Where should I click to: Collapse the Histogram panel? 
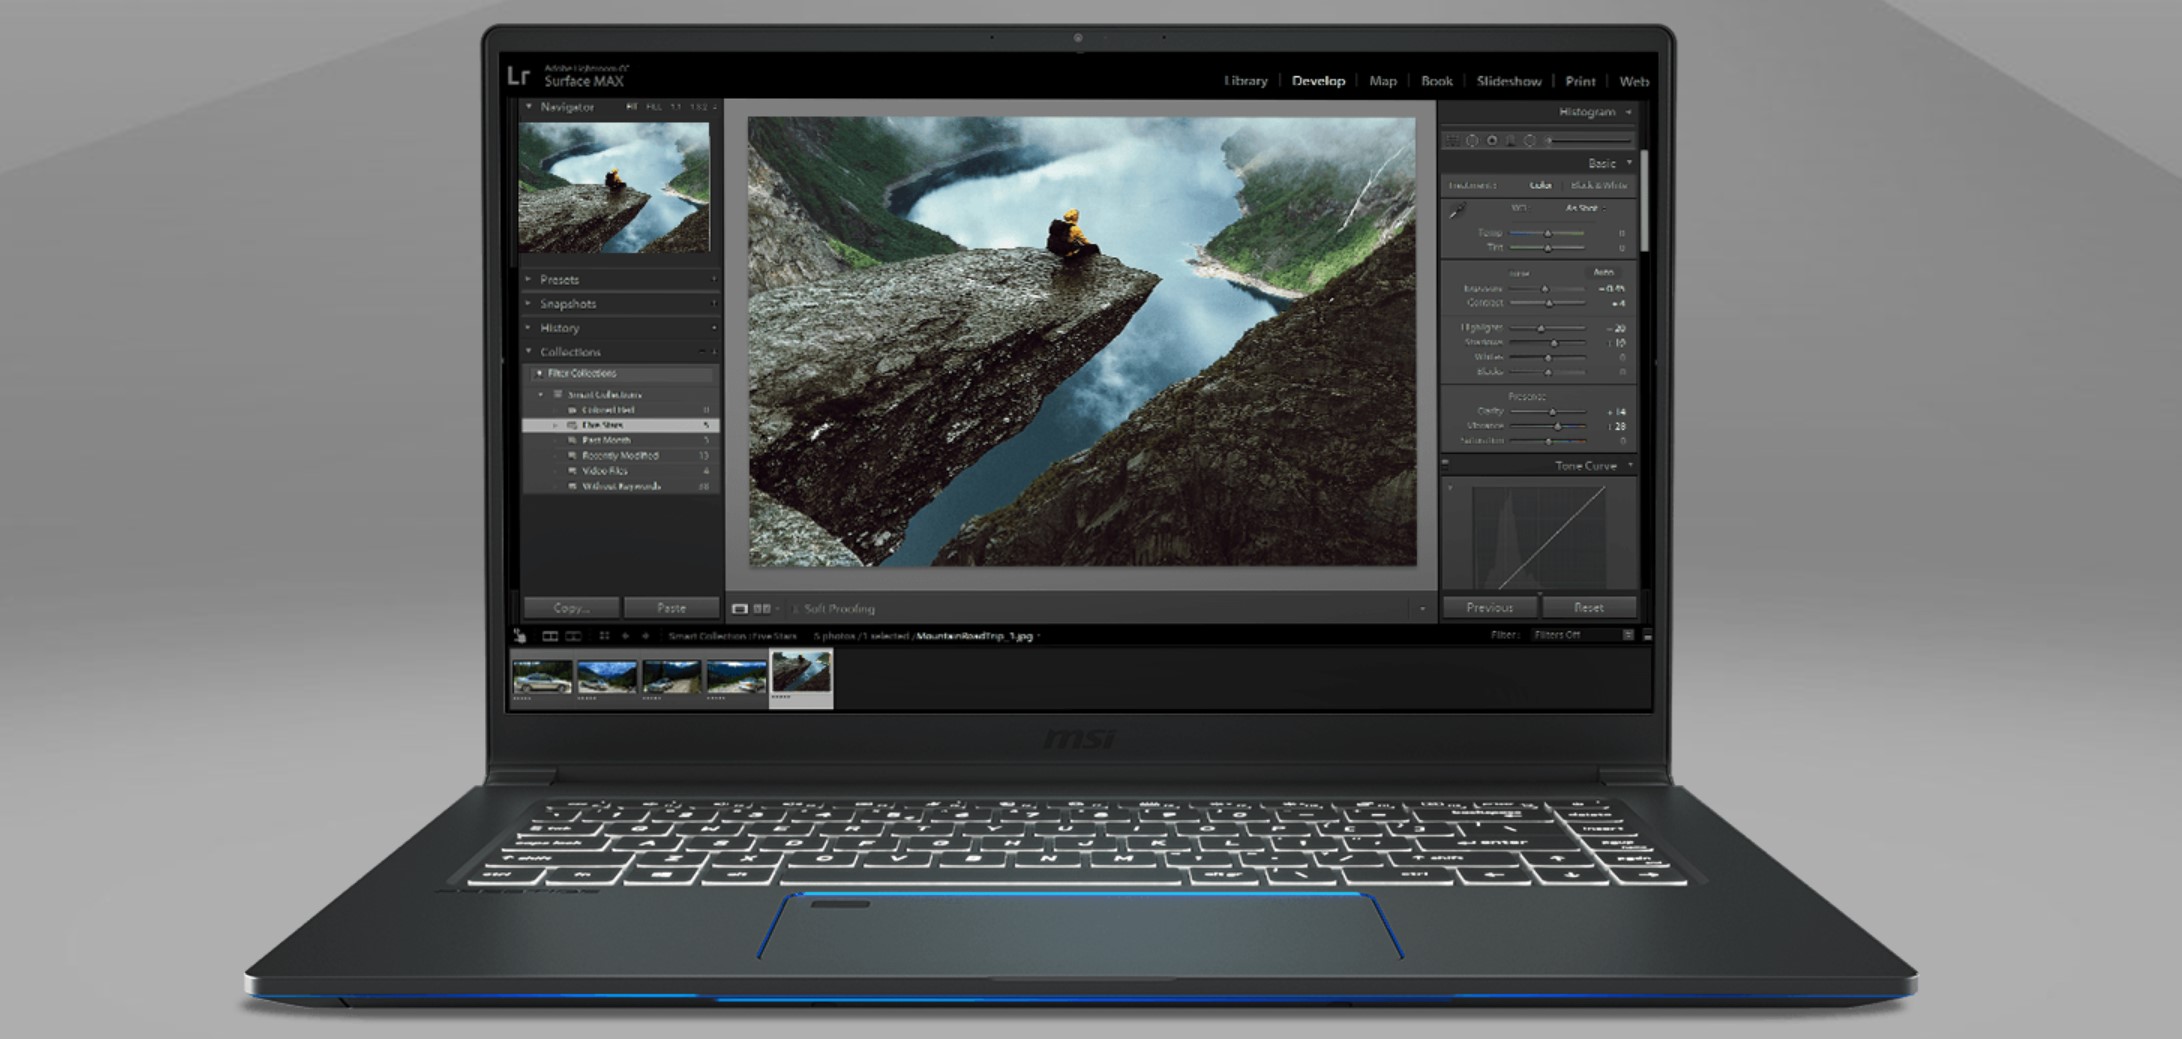(x=1629, y=112)
